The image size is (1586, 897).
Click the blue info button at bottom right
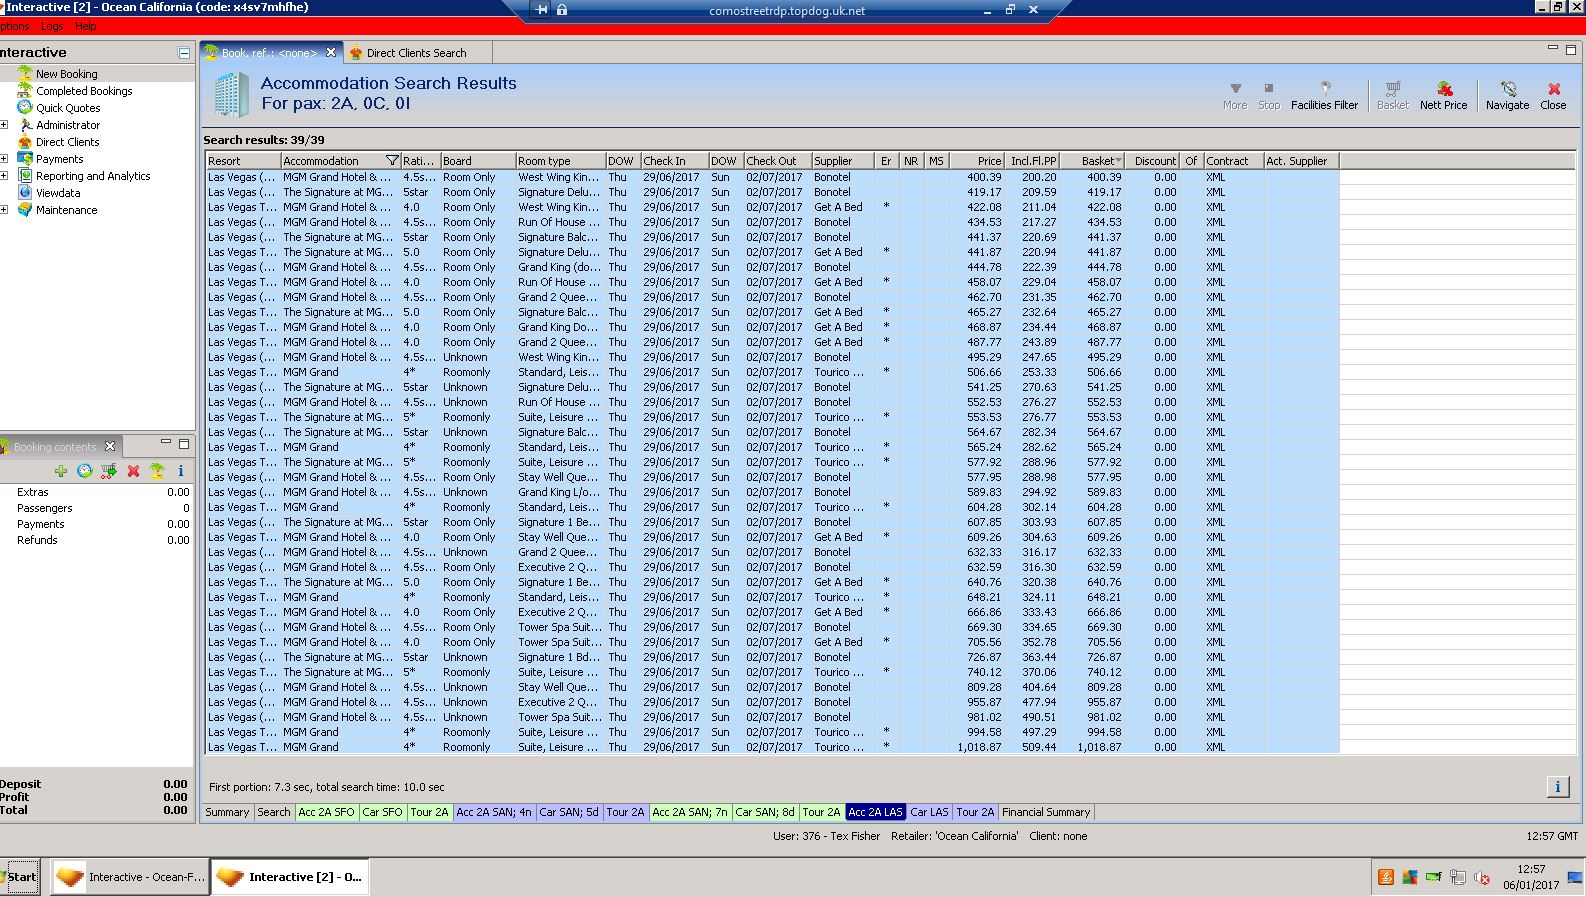click(x=1557, y=787)
